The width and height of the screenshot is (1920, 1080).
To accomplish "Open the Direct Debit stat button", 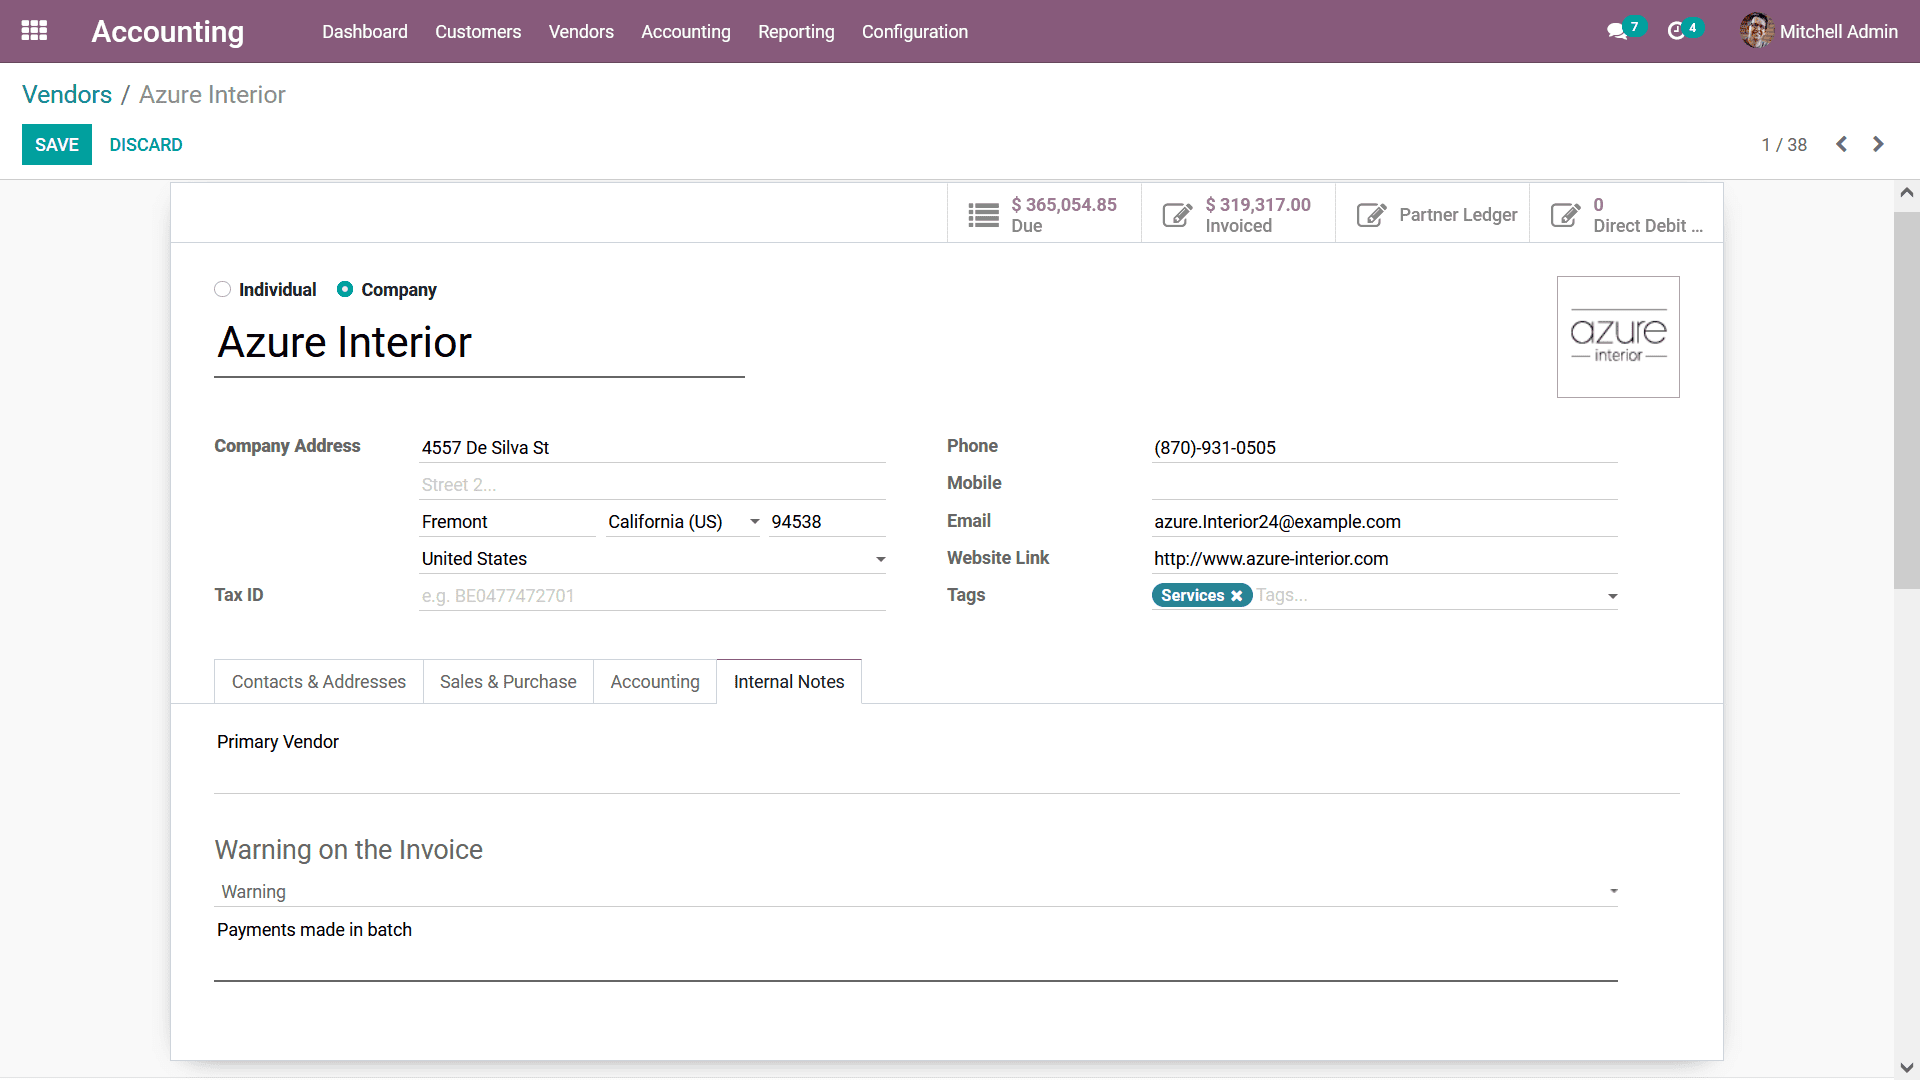I will (1626, 214).
